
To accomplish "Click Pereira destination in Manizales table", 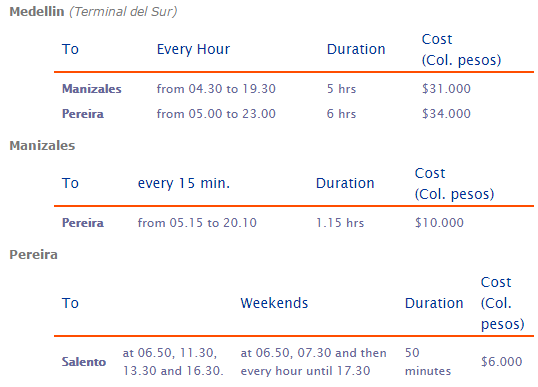I will 83,223.
